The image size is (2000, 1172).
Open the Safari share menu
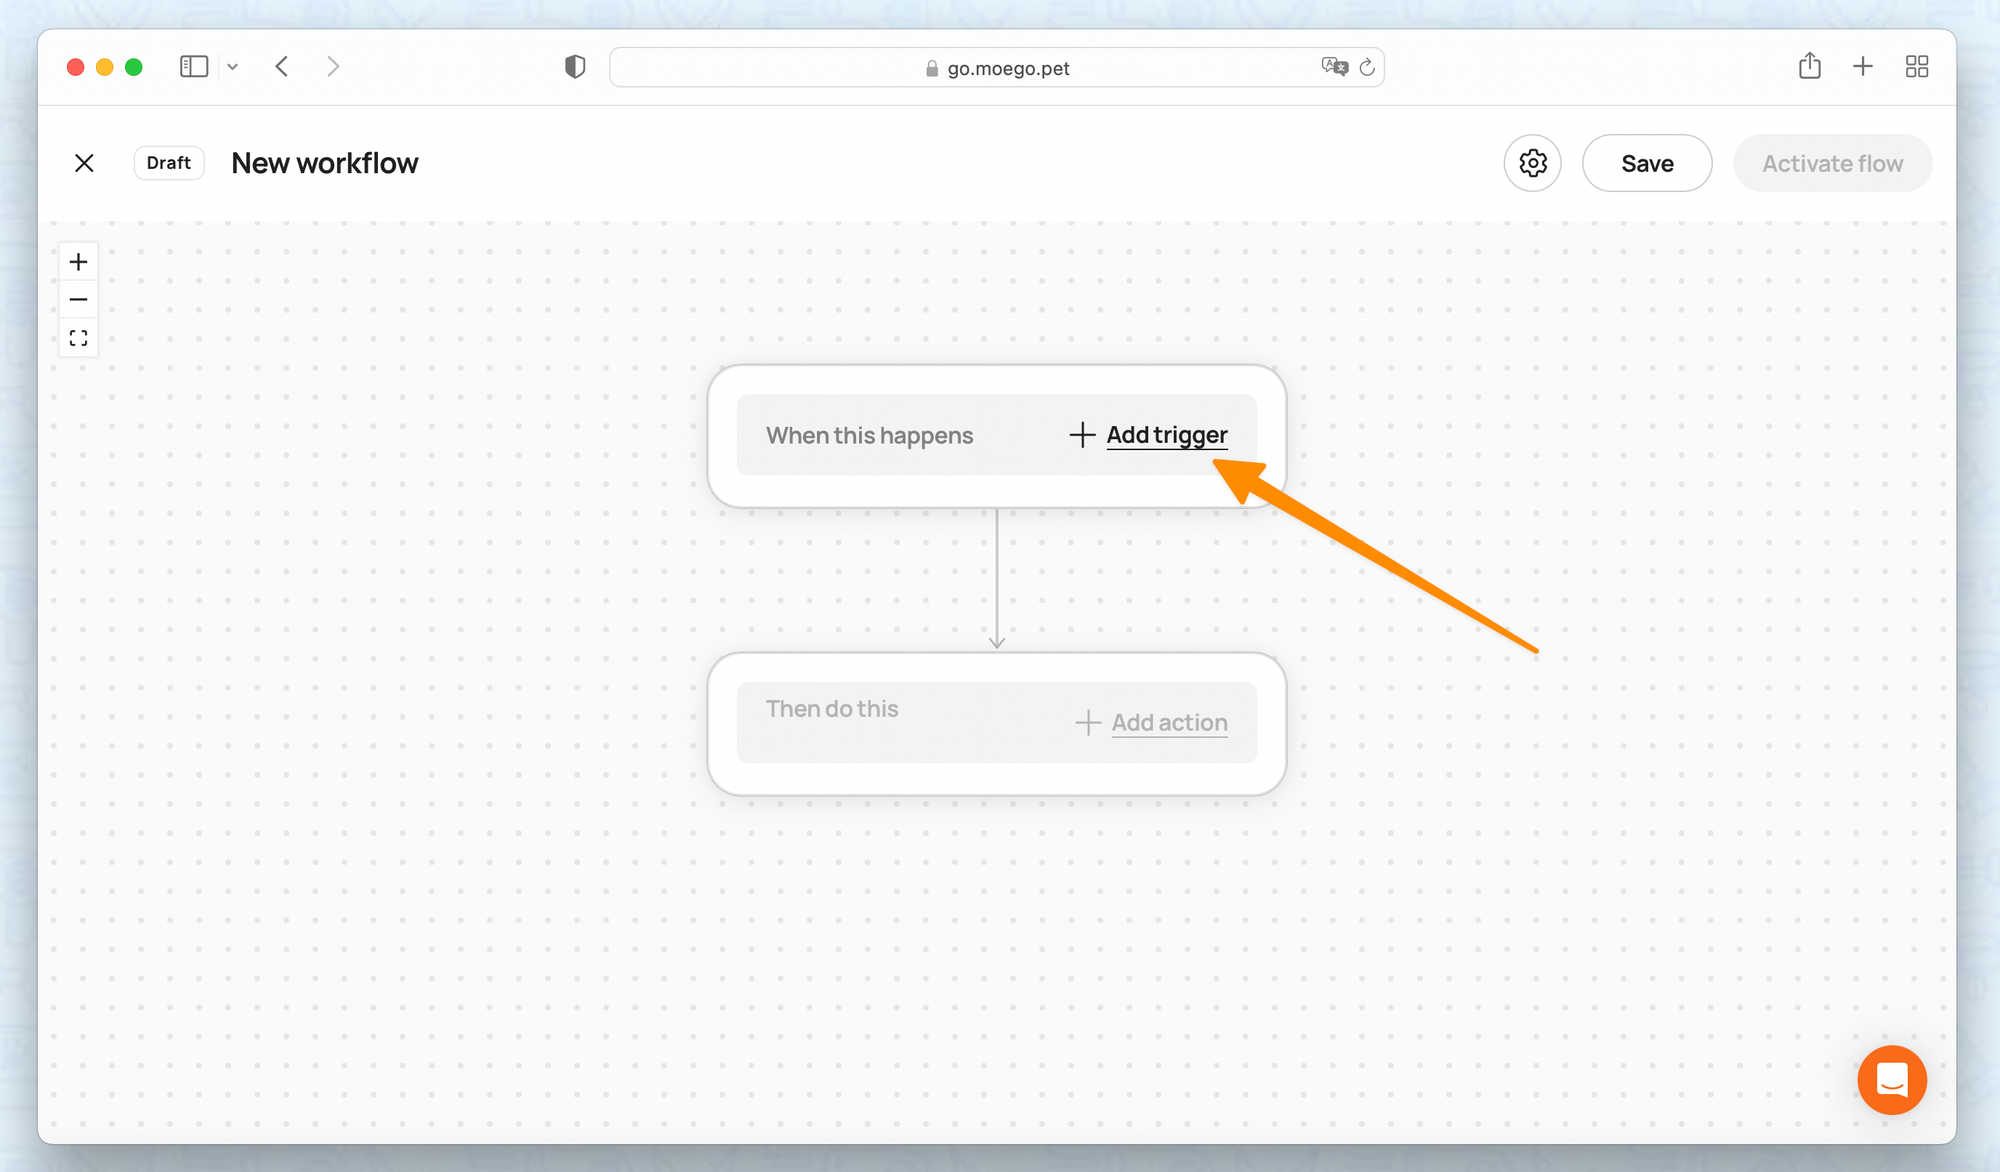point(1809,67)
